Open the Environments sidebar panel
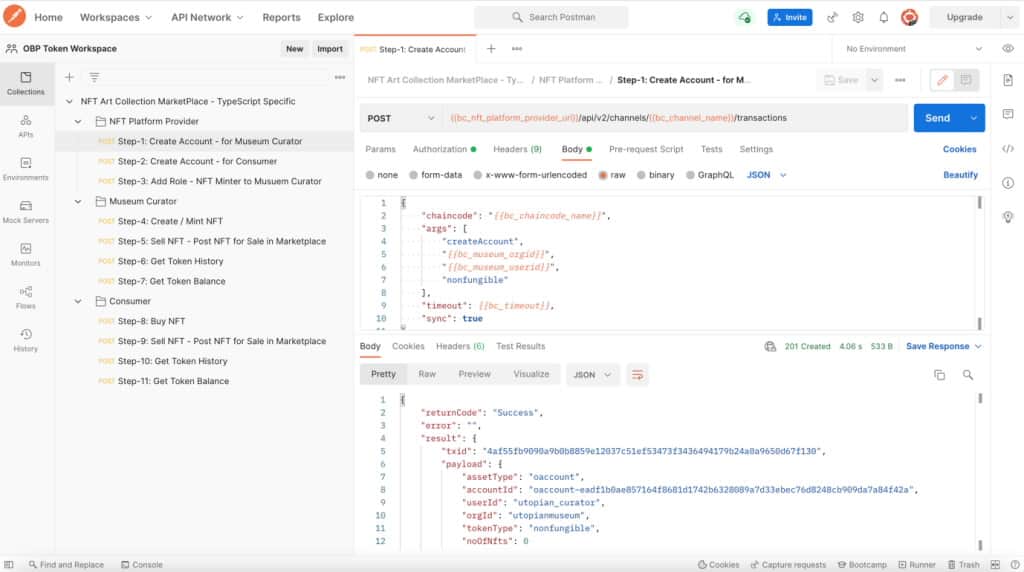 pyautogui.click(x=25, y=168)
